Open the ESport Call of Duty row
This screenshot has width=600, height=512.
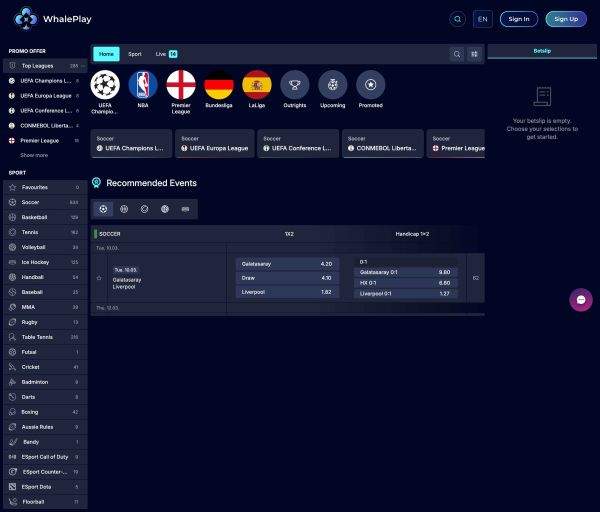tap(45, 457)
